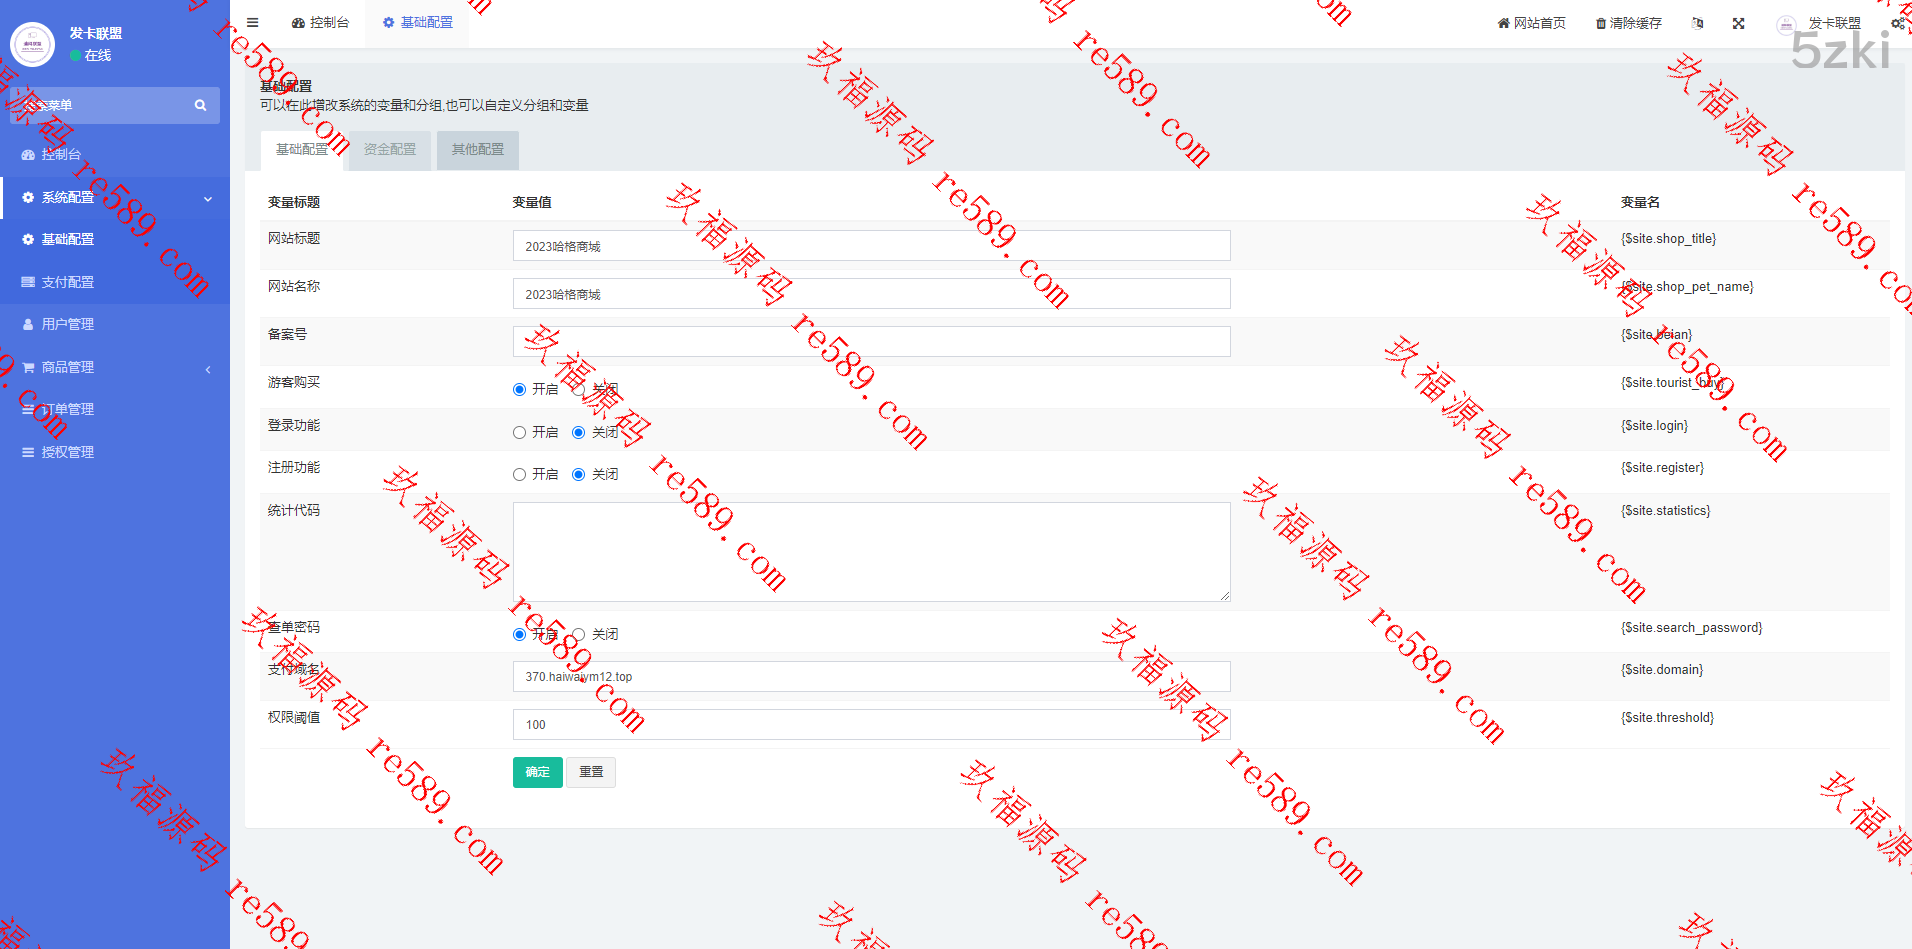Click the language switch icon in the top bar
Image resolution: width=1912 pixels, height=949 pixels.
[1697, 23]
